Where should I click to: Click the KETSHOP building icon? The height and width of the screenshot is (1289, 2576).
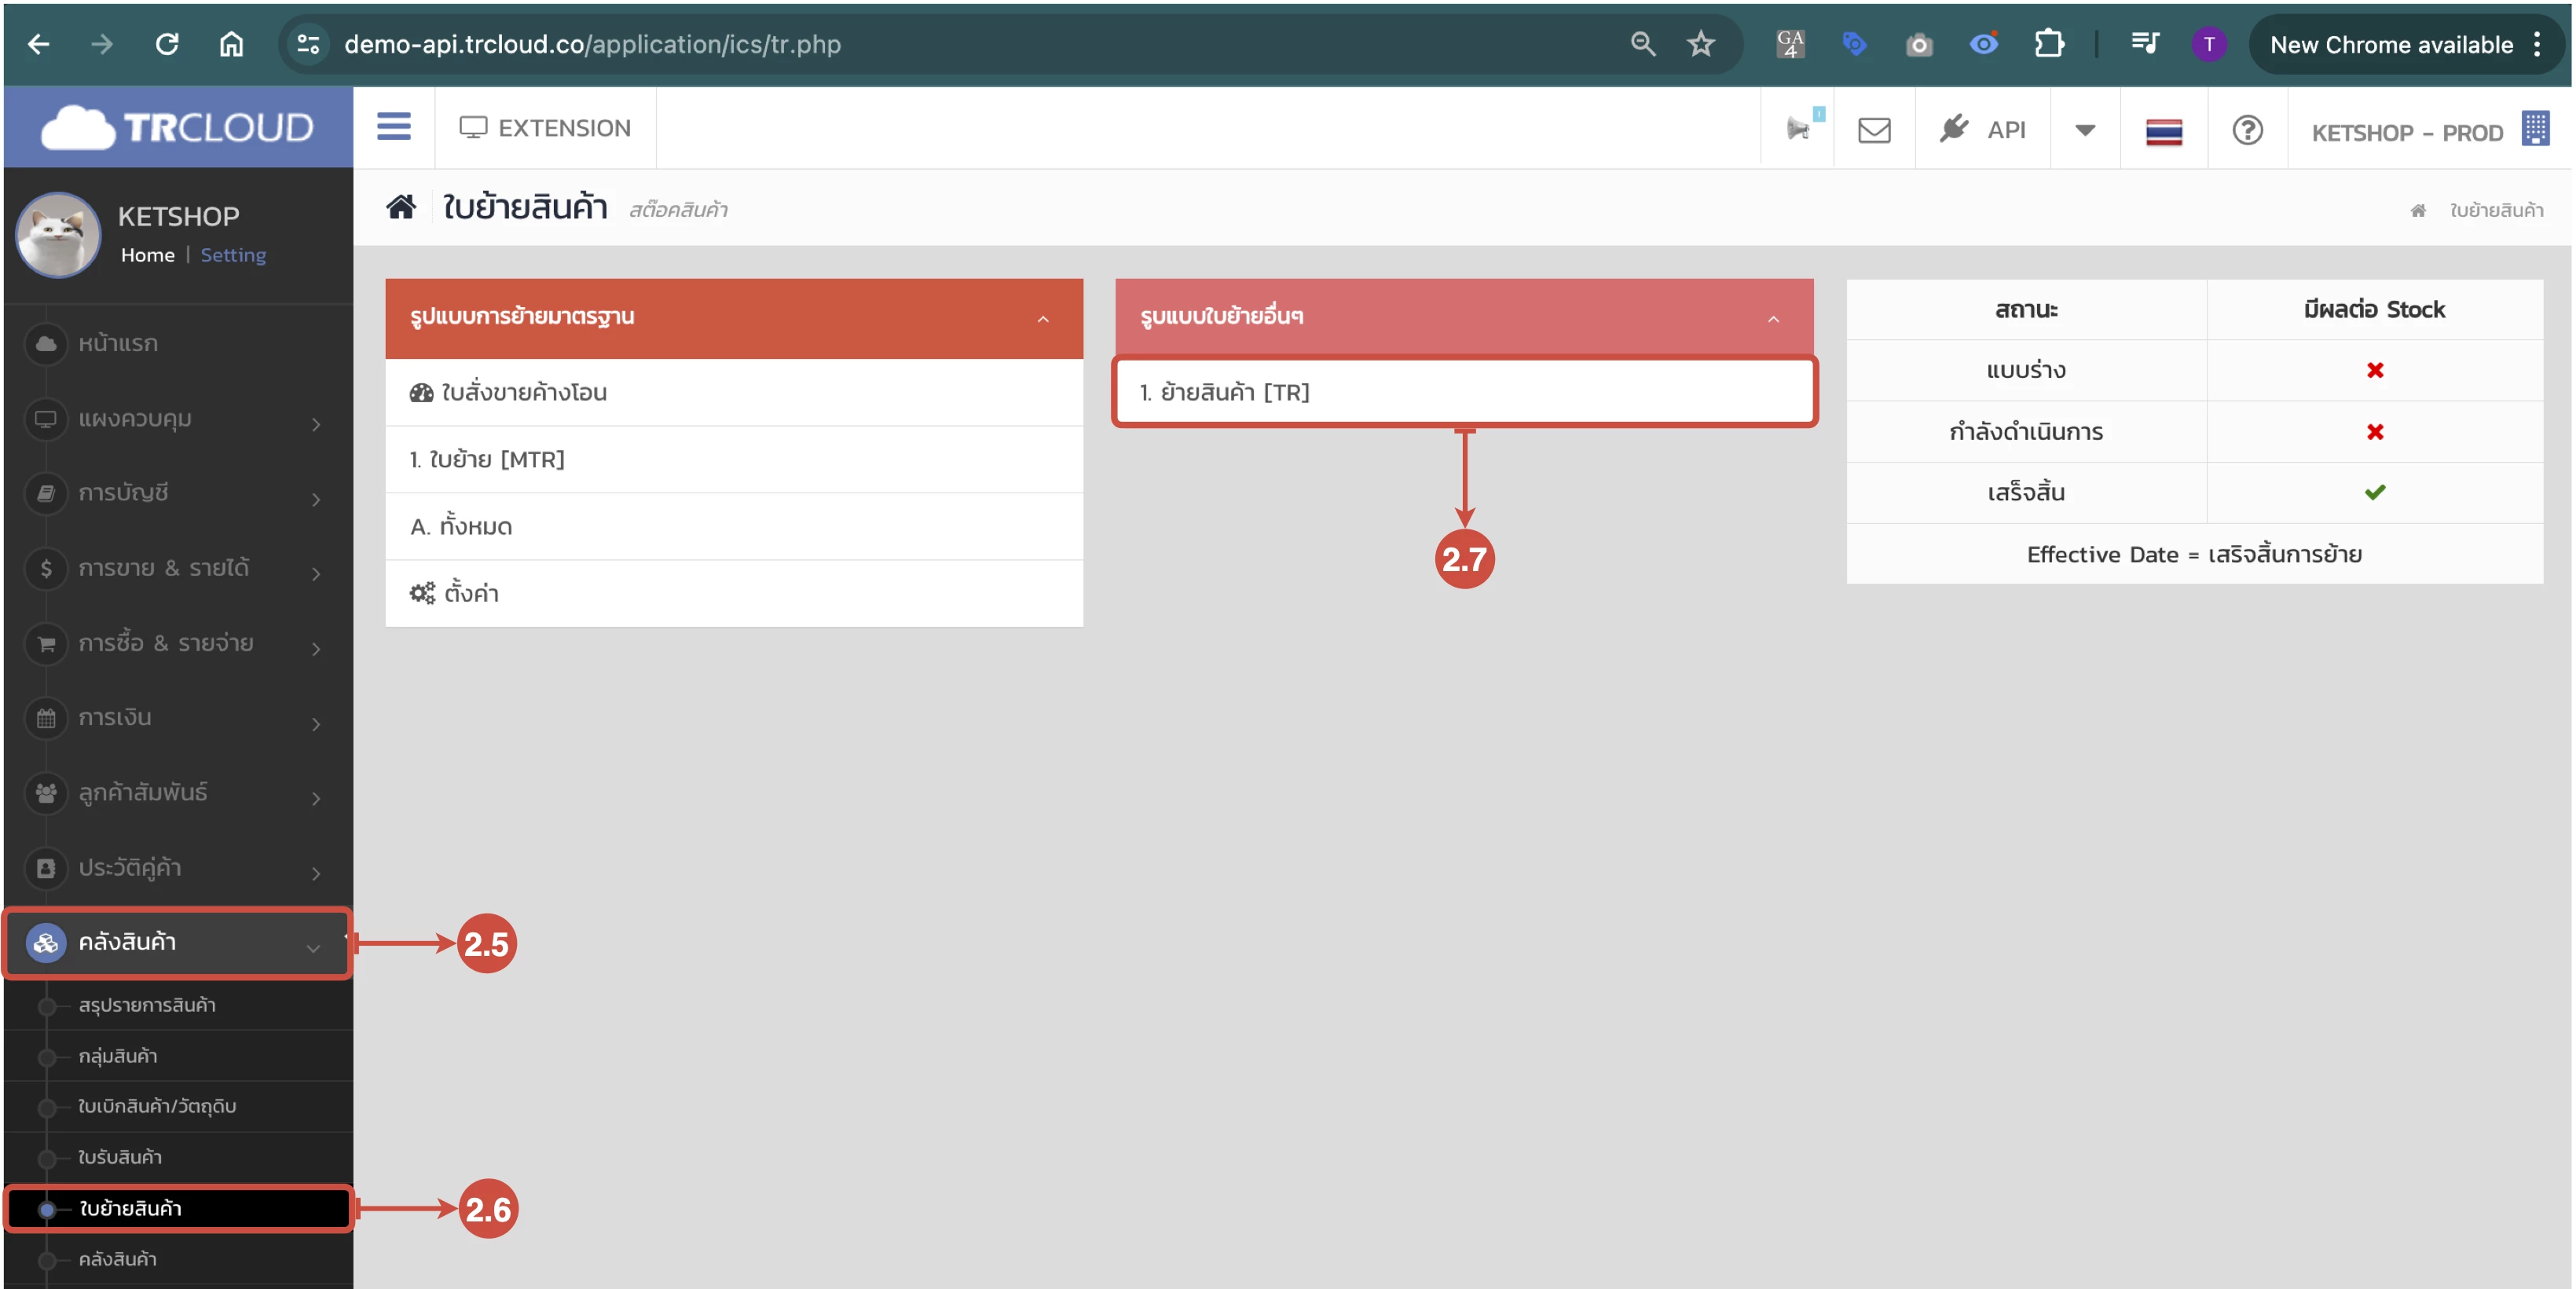coord(2534,130)
